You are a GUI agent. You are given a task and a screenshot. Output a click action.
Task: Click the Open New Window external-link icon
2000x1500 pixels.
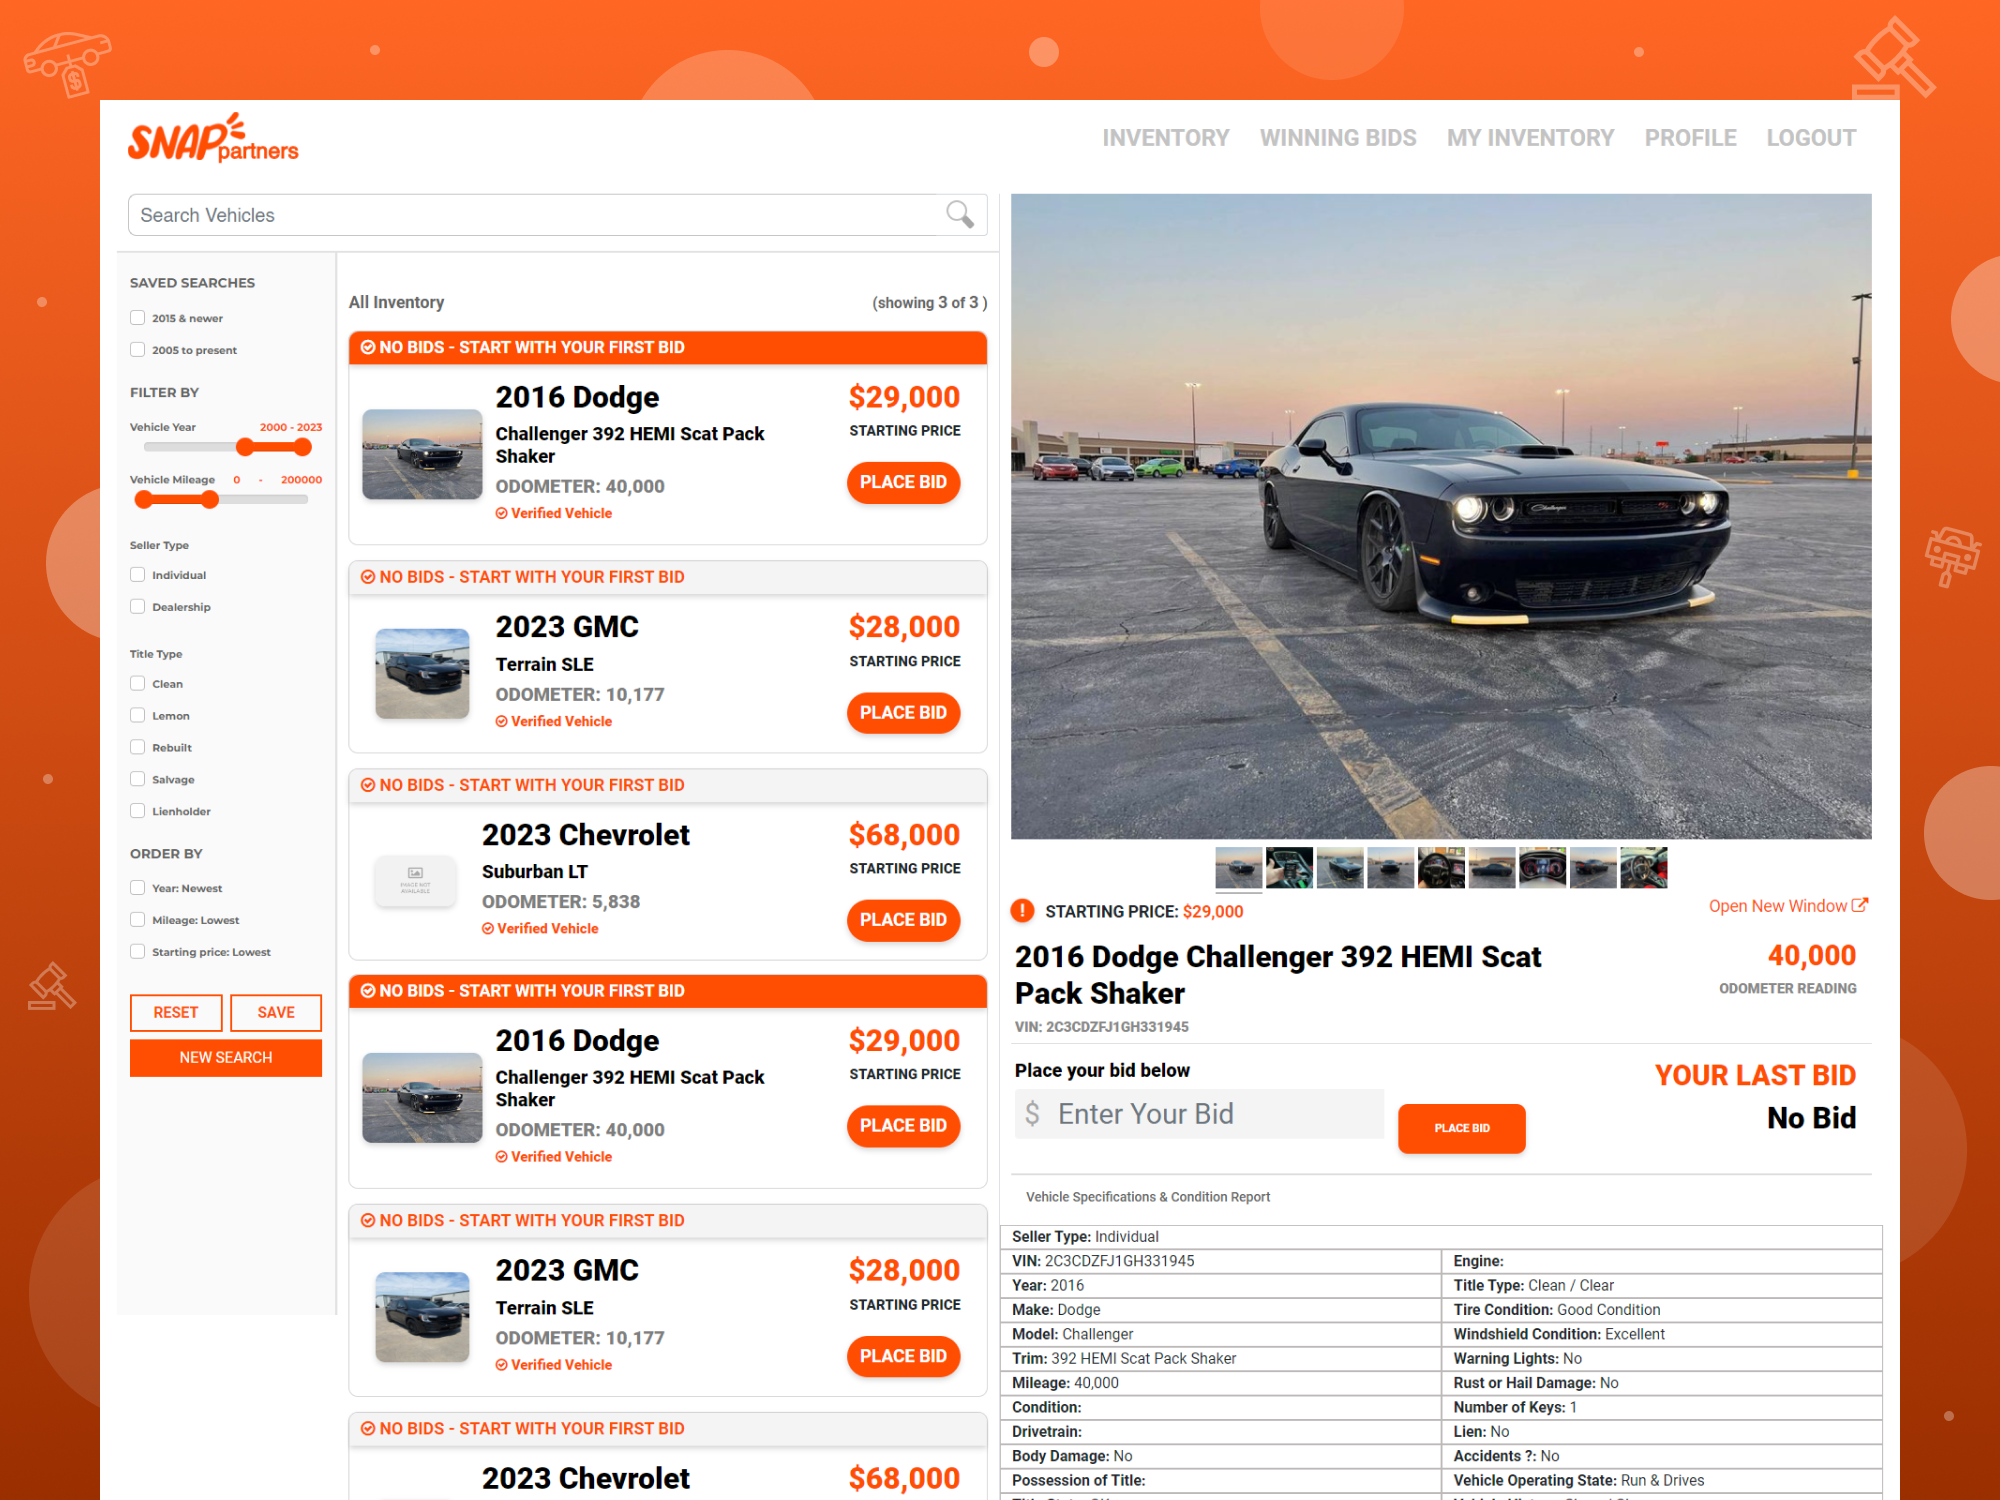[x=1859, y=905]
